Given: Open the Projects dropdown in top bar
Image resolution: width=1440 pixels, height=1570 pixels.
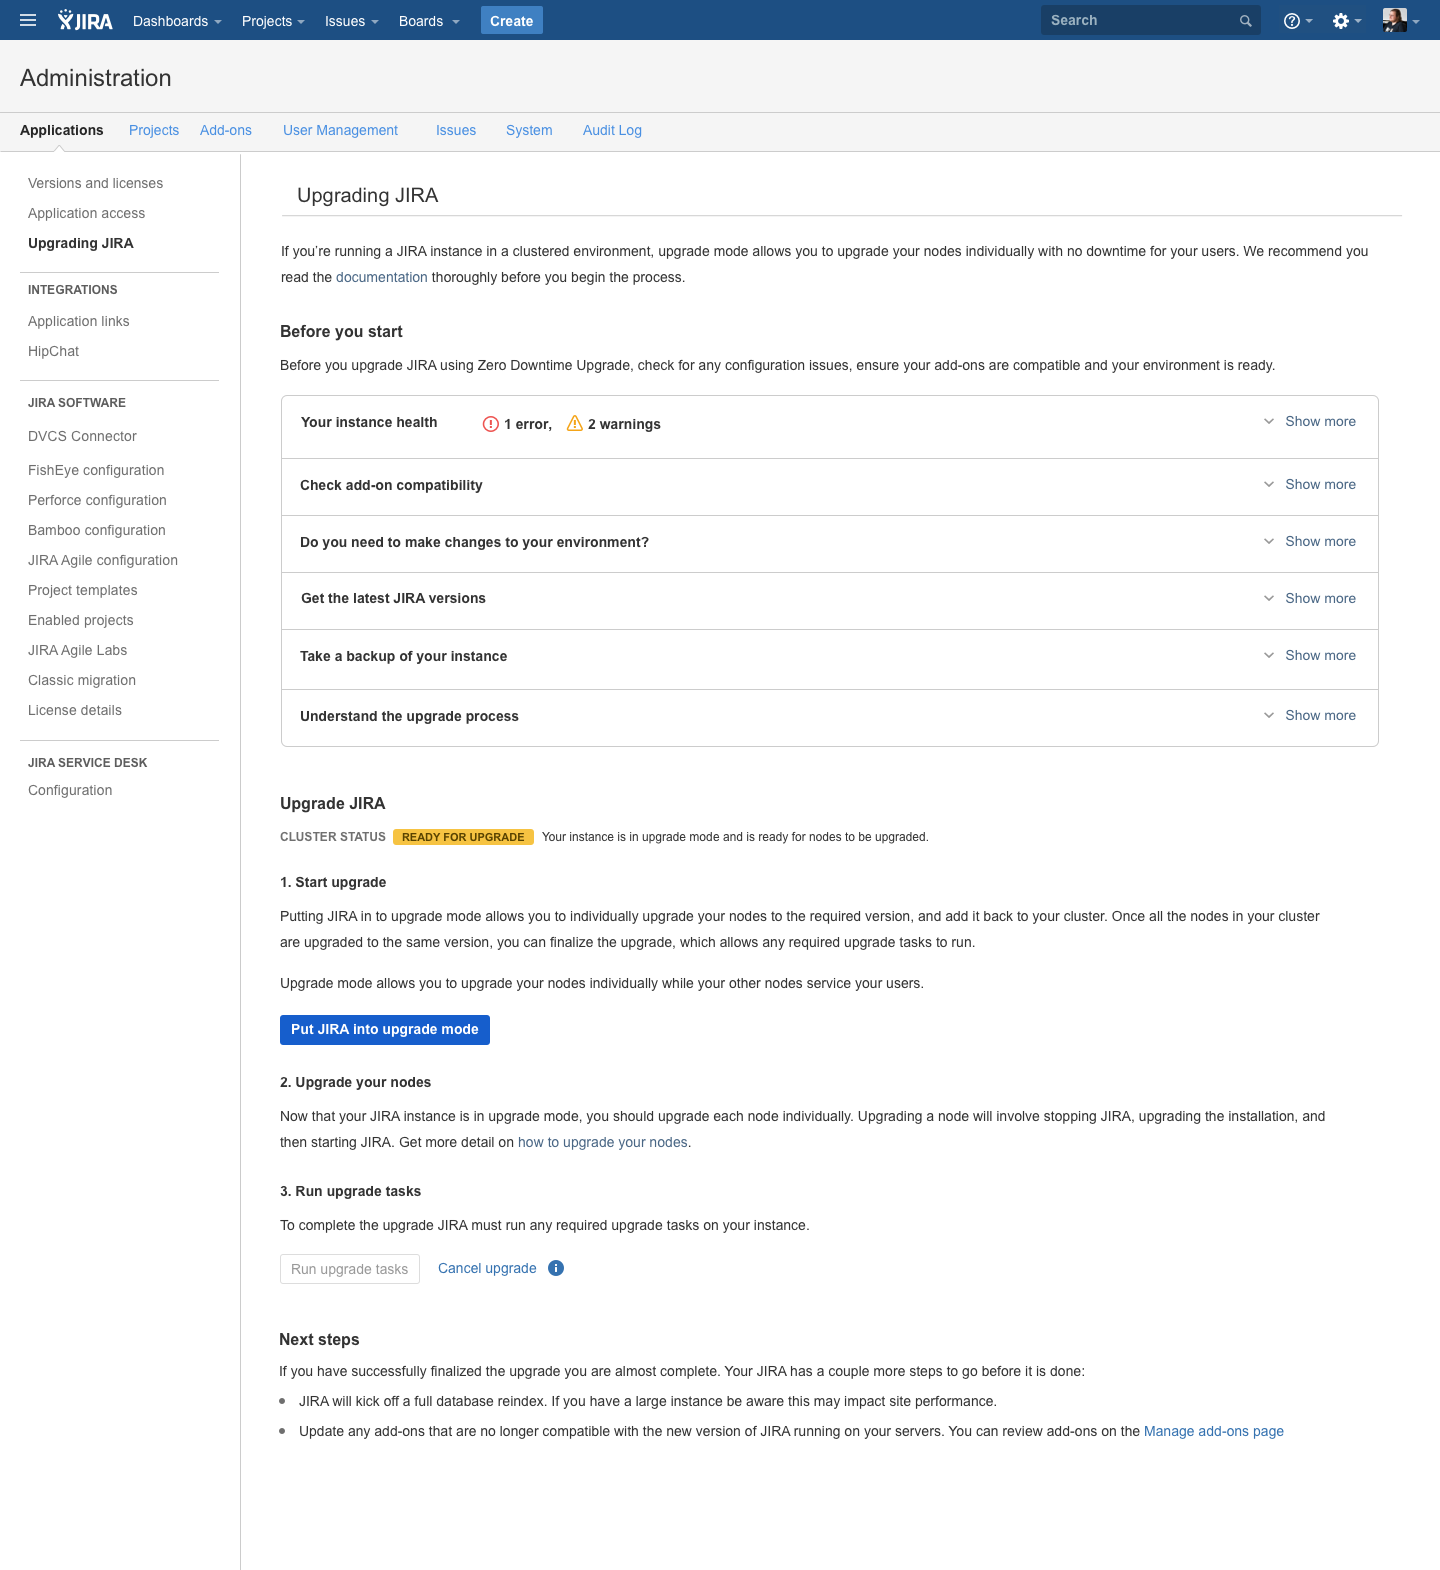Looking at the screenshot, I should [273, 21].
